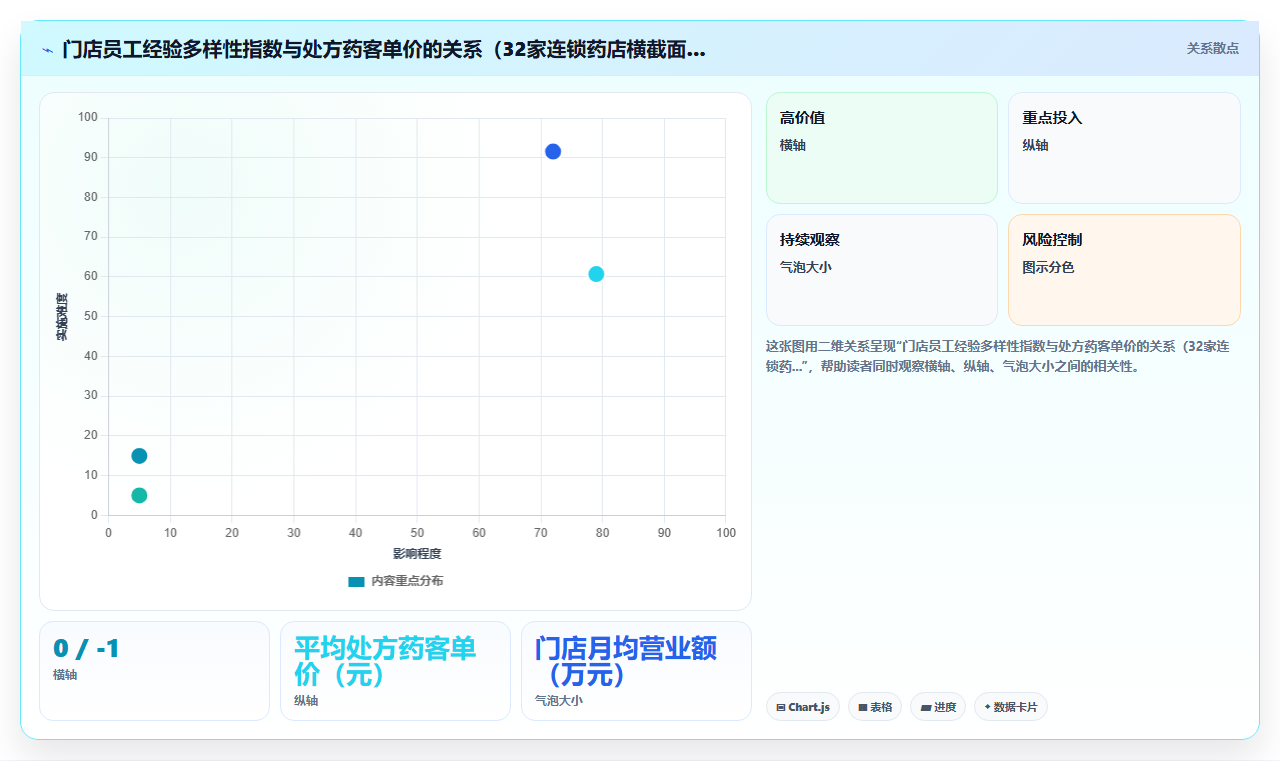Viewport: 1280px width, 761px height.
Task: Click the 表格 chip icon
Action: pos(863,708)
